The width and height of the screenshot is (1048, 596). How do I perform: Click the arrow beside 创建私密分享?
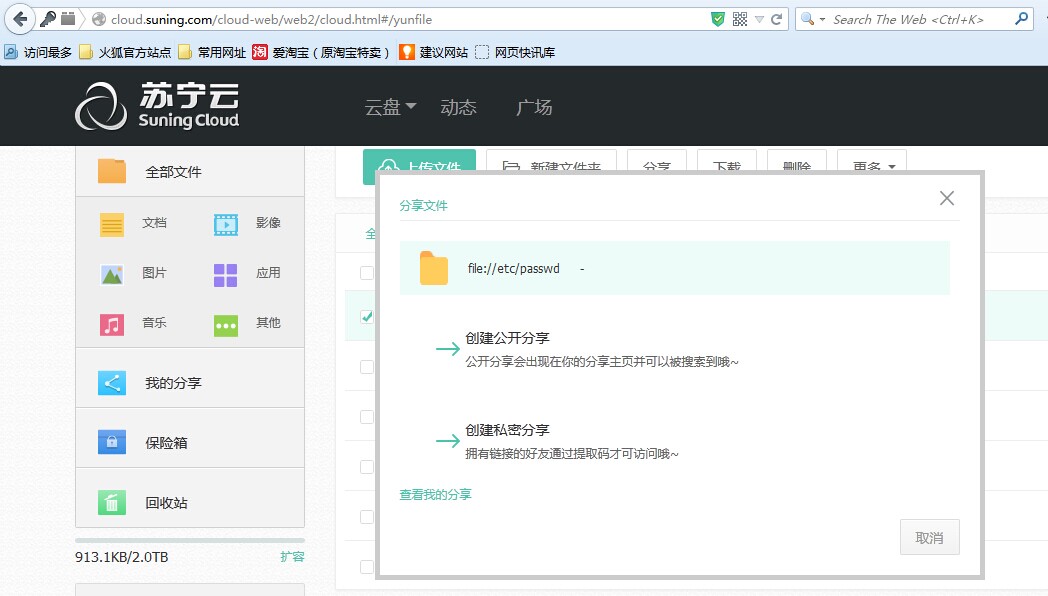click(448, 441)
